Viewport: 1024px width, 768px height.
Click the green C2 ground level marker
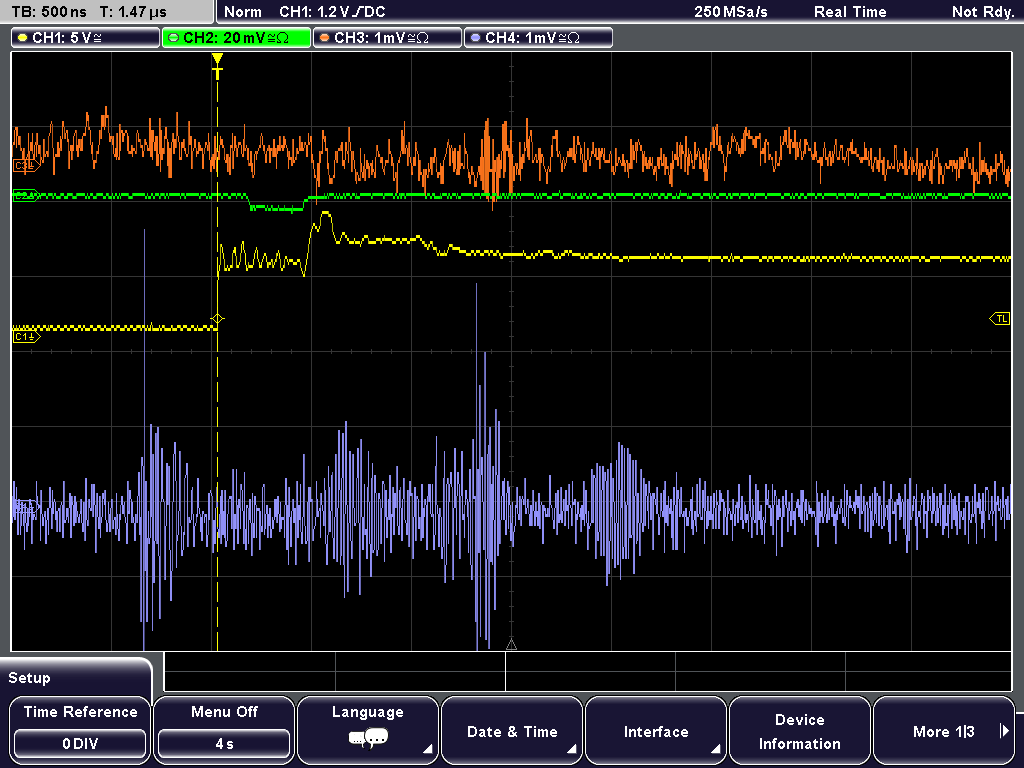coord(26,195)
